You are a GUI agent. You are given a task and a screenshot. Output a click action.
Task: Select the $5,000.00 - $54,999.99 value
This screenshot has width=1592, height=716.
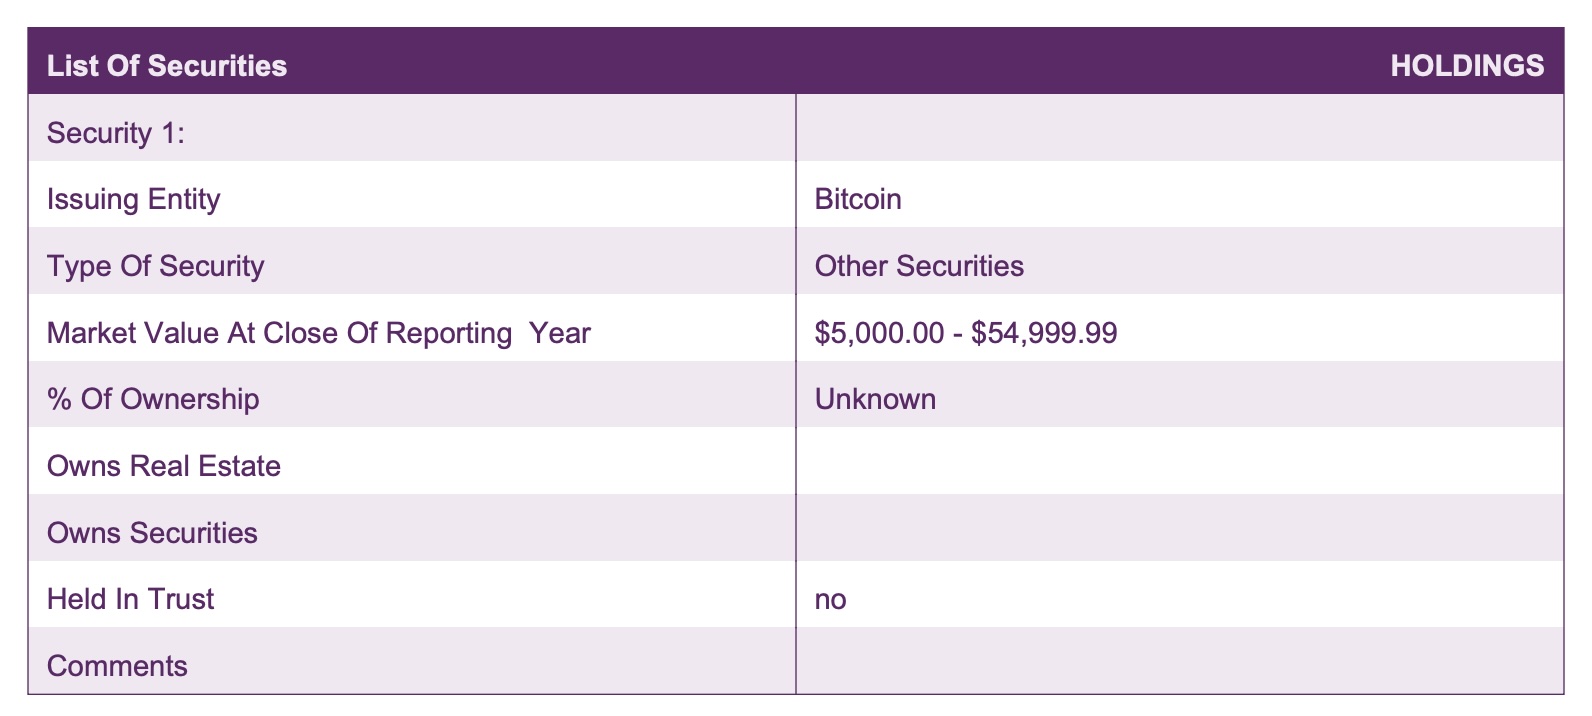click(x=966, y=333)
